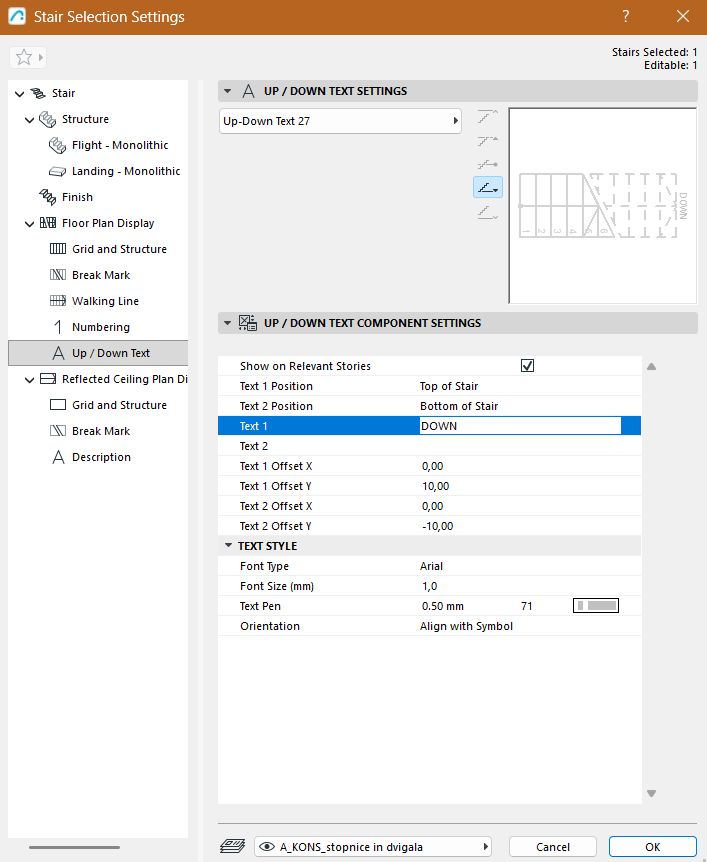Viewport: 707px width, 862px height.
Task: Click the Description letter icon
Action: (58, 457)
